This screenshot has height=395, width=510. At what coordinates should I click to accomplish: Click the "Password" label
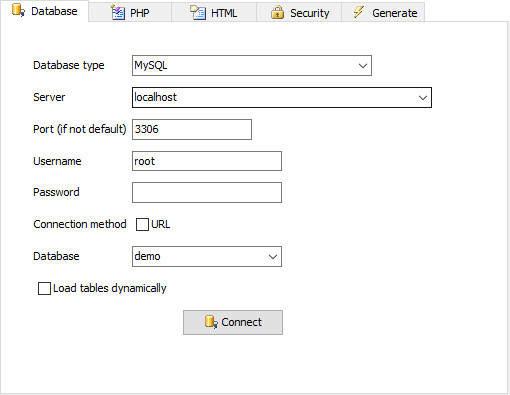point(56,192)
